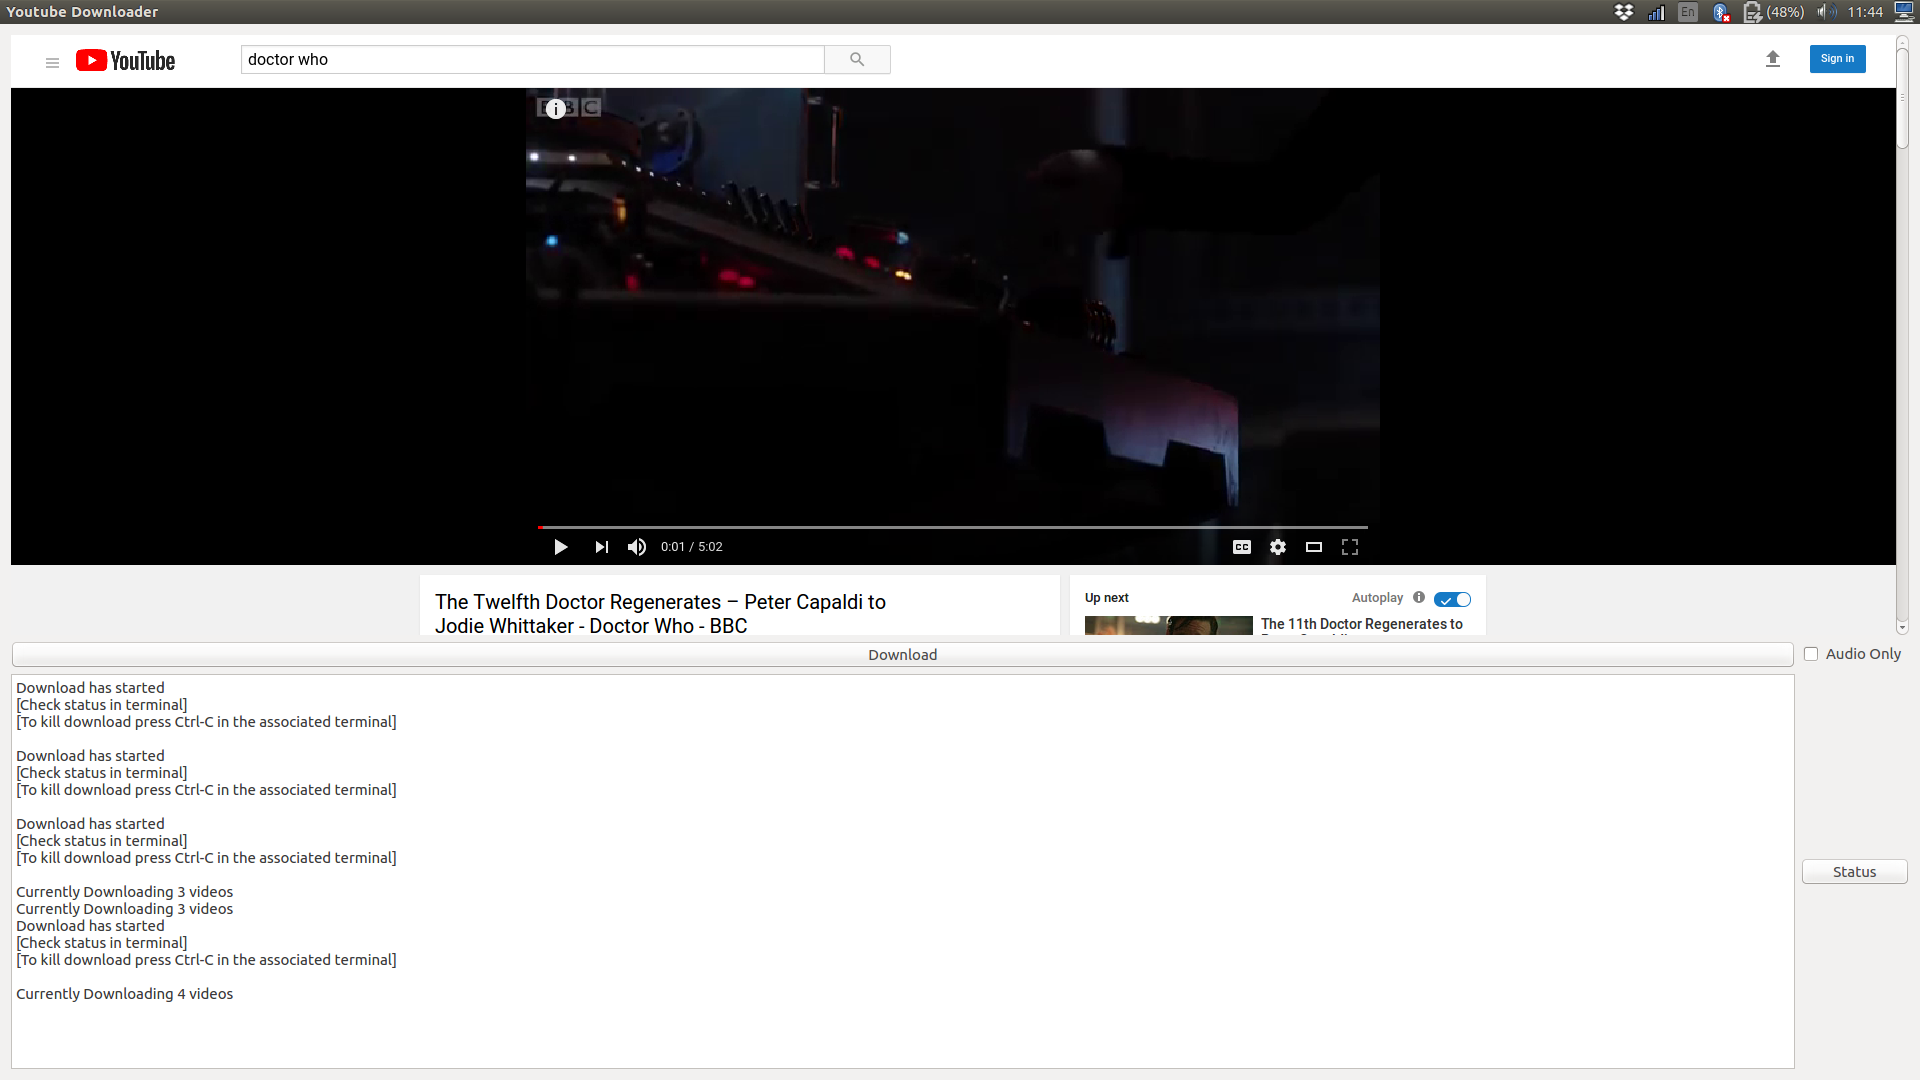This screenshot has width=1920, height=1080.
Task: Open the Dropbox tray icon
Action: pyautogui.click(x=1624, y=12)
